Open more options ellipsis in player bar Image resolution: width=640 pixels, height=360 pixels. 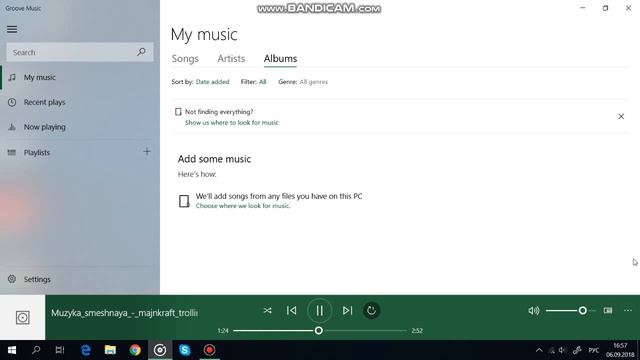click(x=628, y=311)
